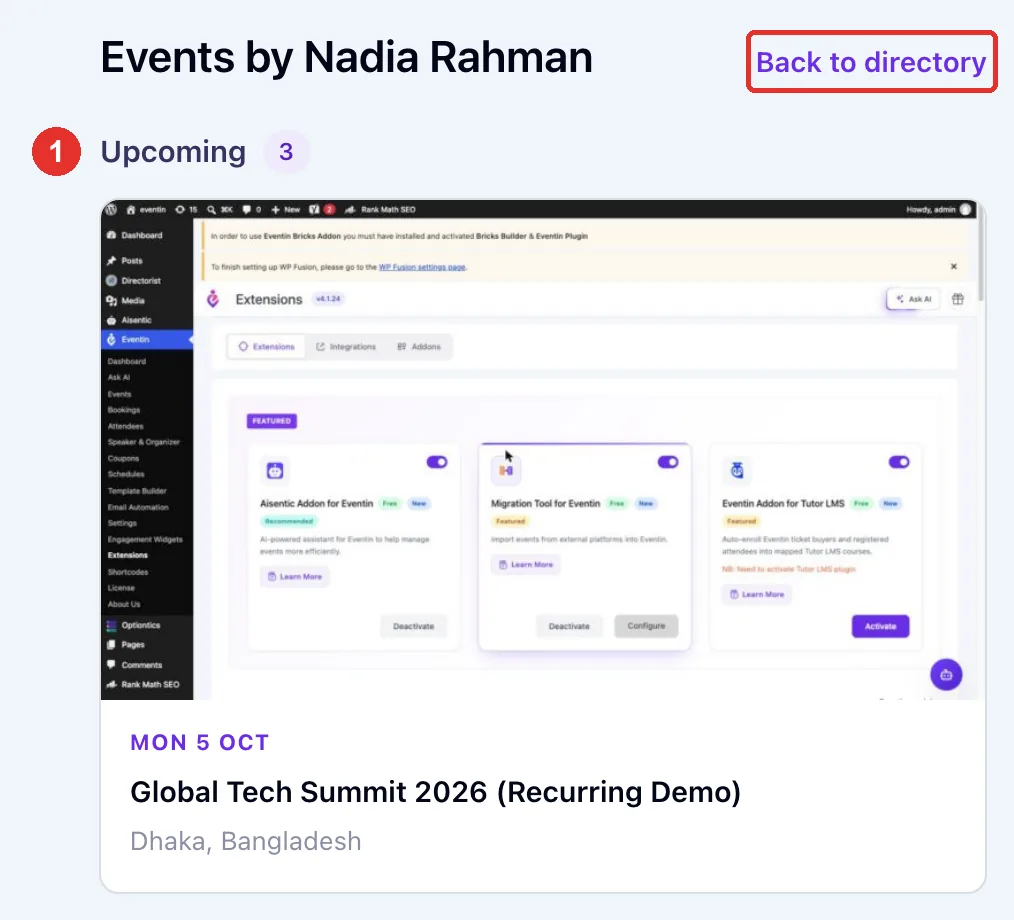1014x920 pixels.
Task: Open Bookings in the Eventin submenu
Action: coord(124,410)
